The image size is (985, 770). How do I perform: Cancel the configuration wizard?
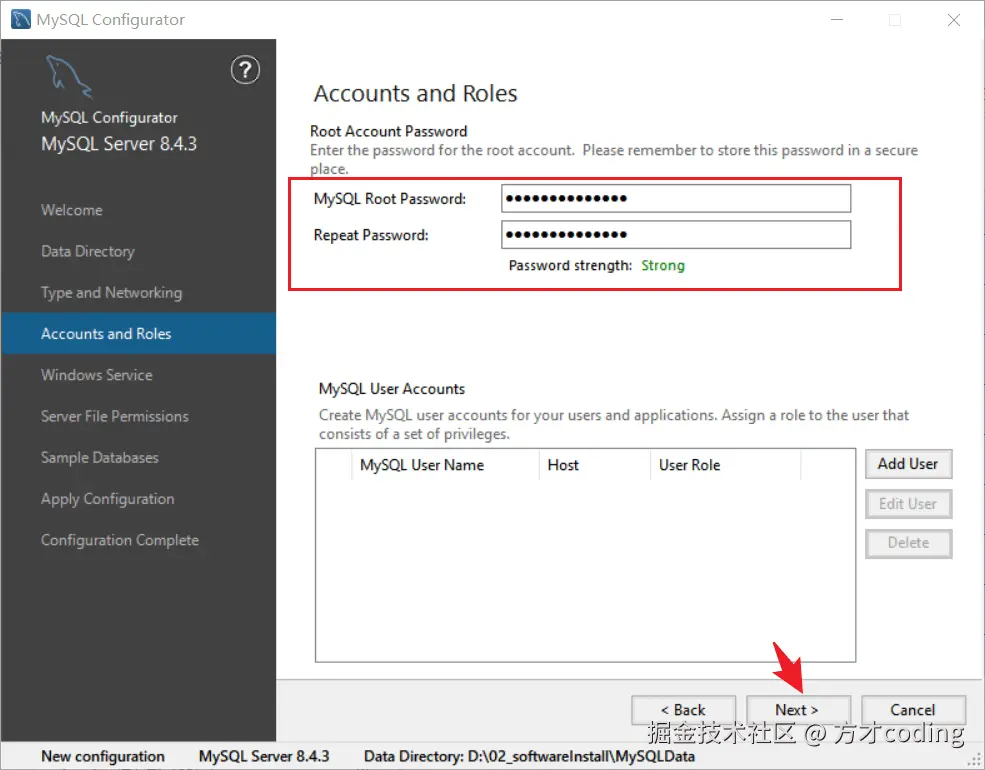pos(913,710)
